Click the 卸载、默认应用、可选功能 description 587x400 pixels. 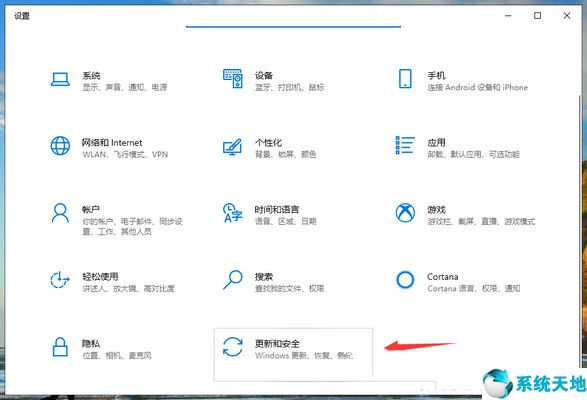[474, 154]
